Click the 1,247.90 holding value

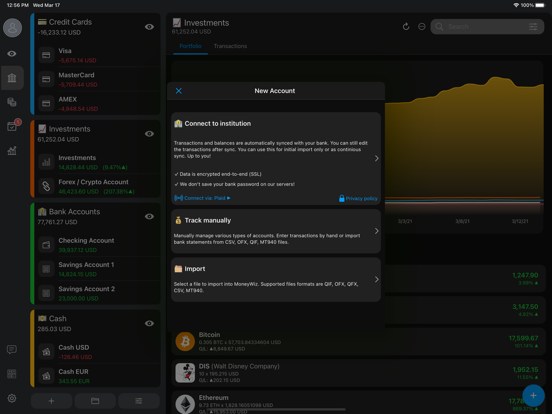525,275
